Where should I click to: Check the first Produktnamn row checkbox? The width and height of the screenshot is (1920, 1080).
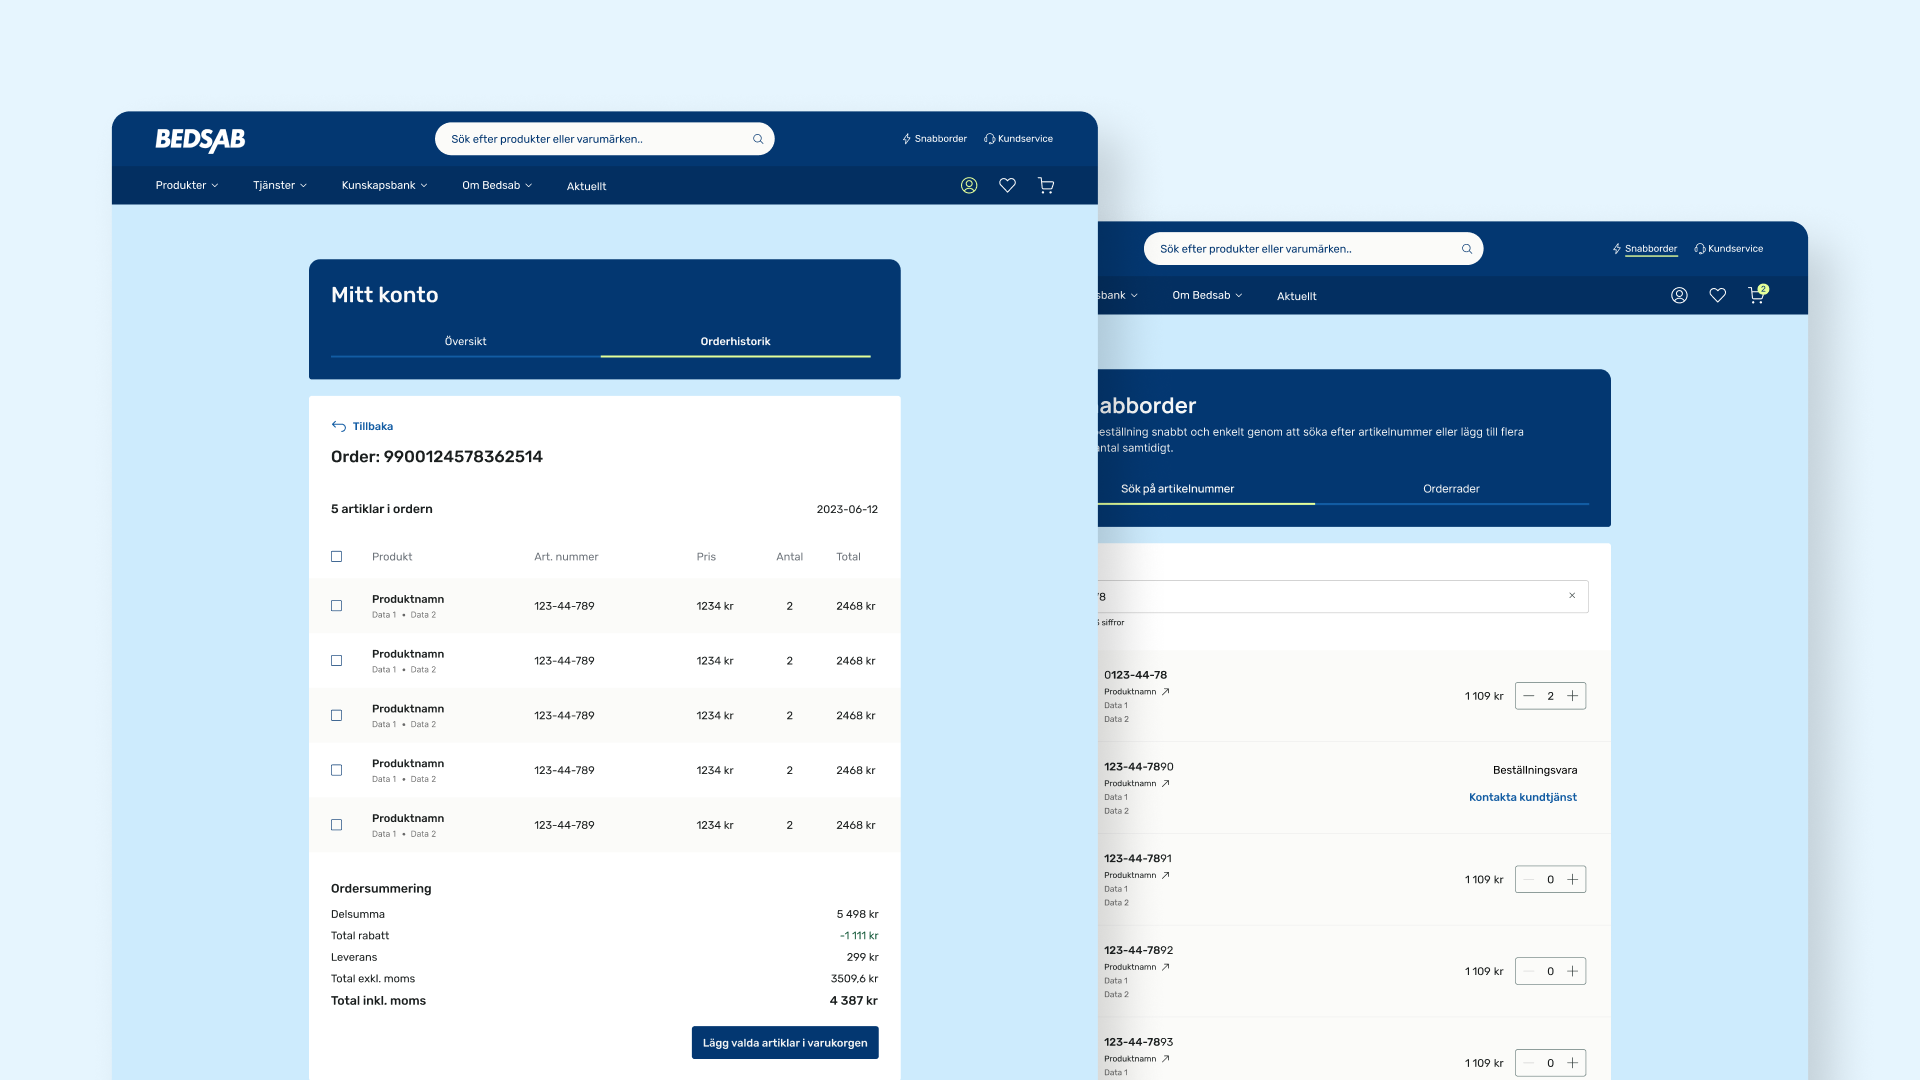[x=337, y=606]
